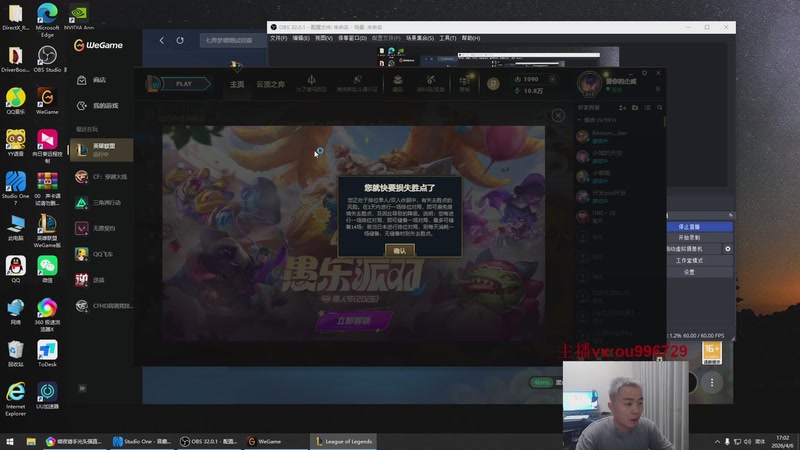Image resolution: width=800 pixels, height=450 pixels.
Task: Open OBS 文件(F) menu
Action: tap(279, 38)
